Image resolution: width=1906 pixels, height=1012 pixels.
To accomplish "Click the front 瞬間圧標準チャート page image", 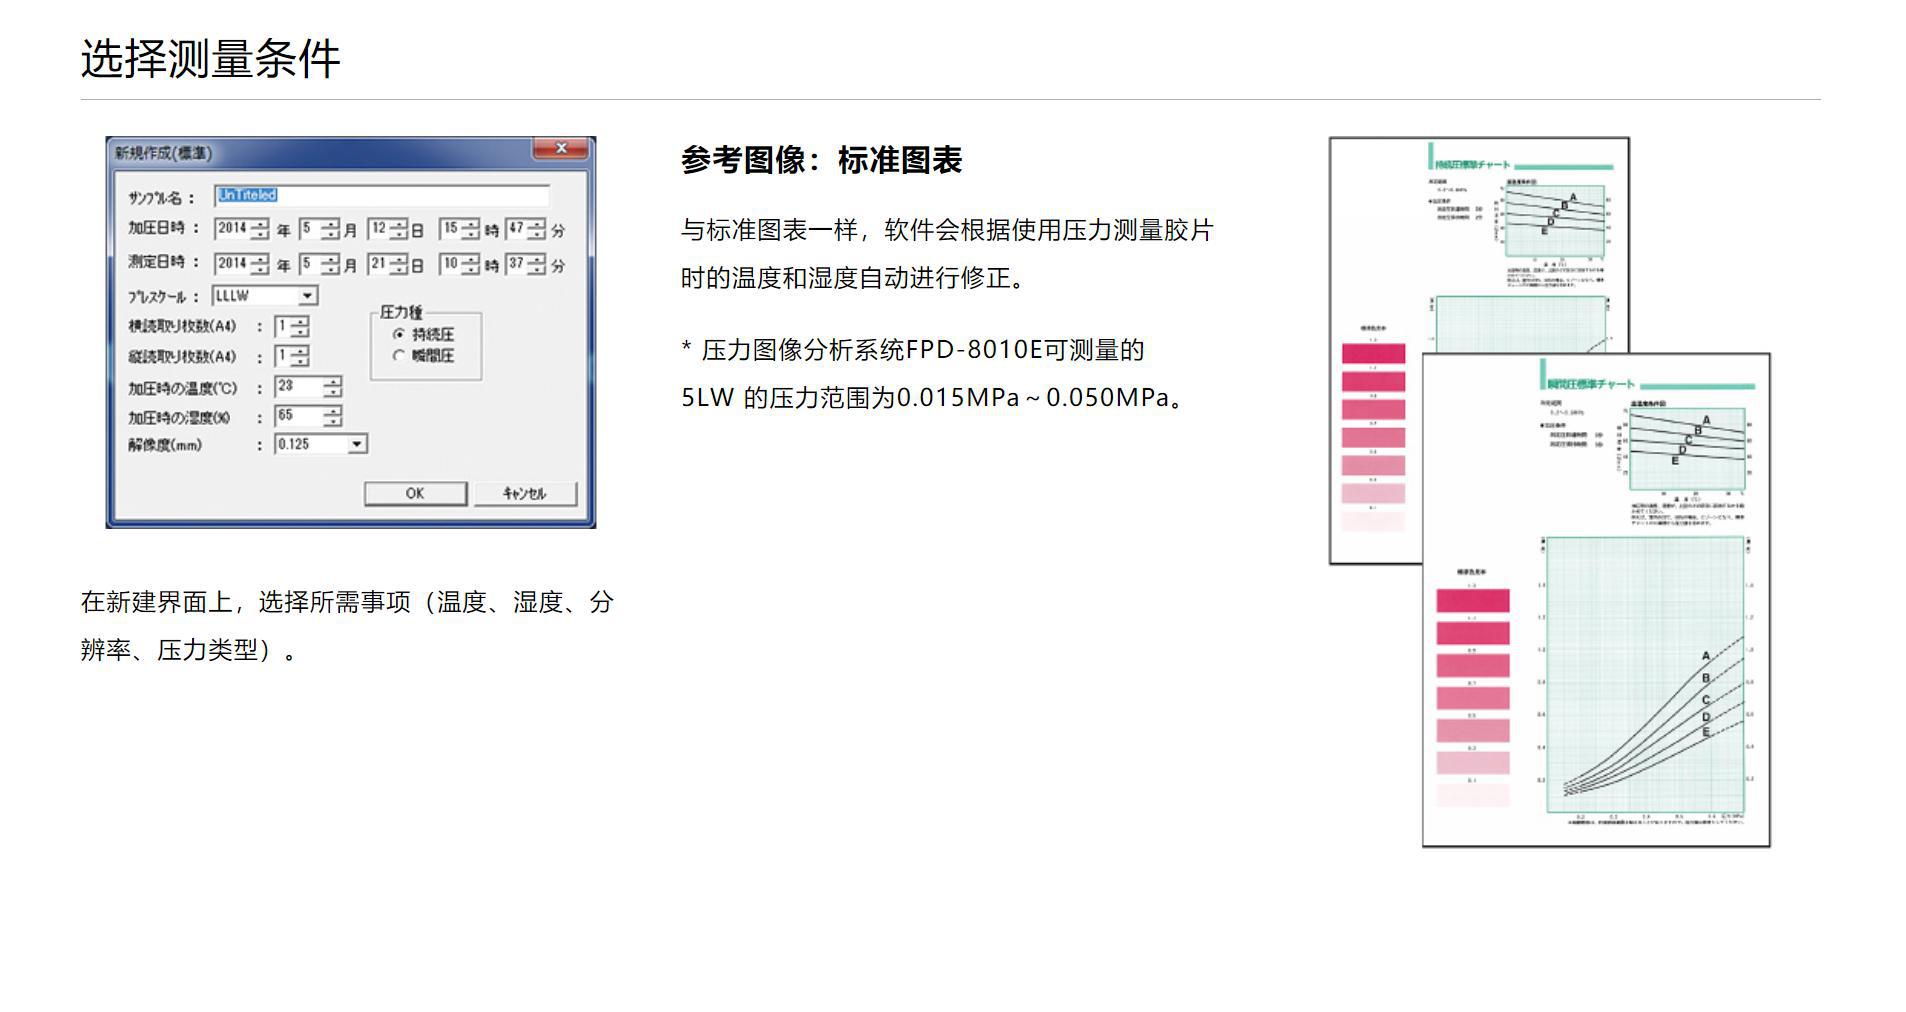I will point(1596,600).
